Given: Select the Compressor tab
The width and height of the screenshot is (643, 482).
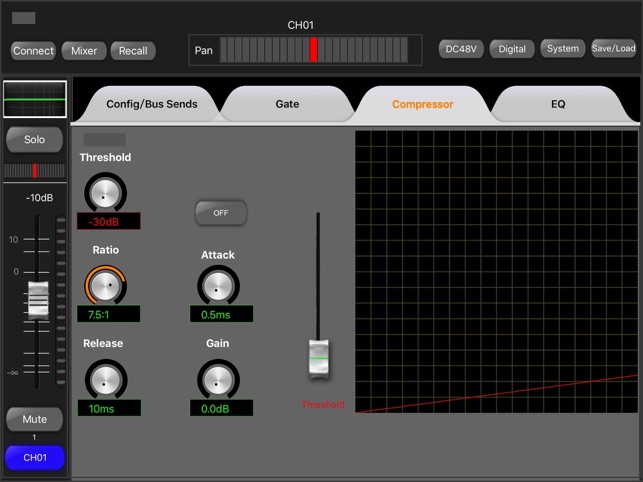Looking at the screenshot, I should click(422, 104).
